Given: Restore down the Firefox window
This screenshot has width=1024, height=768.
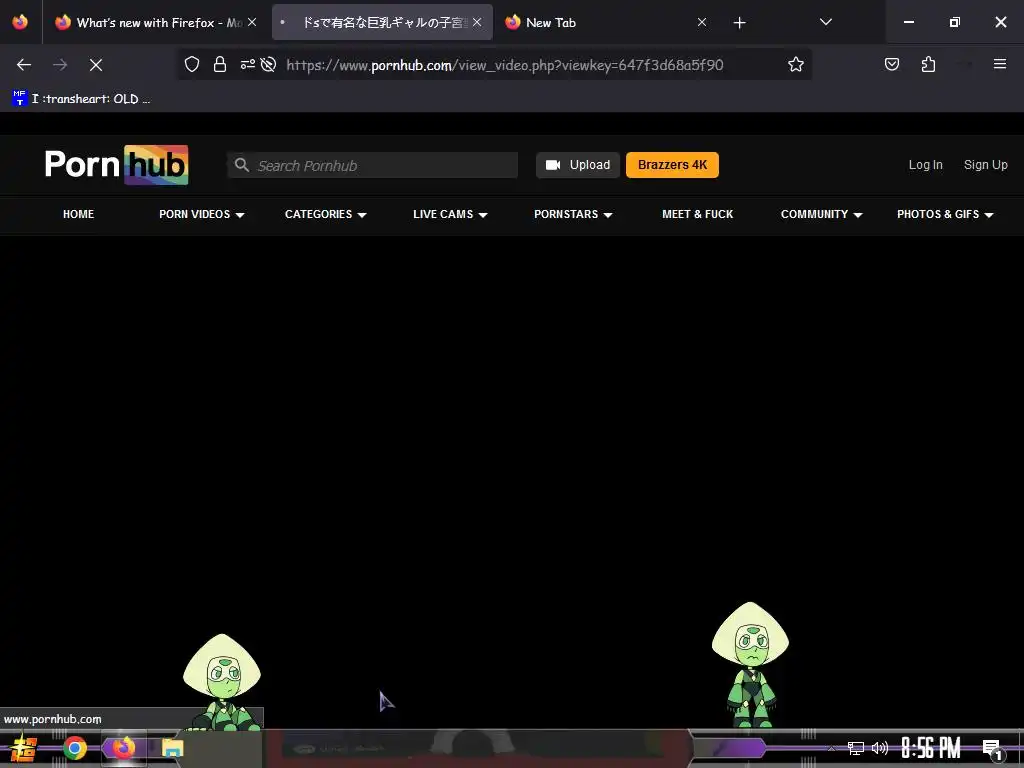Looking at the screenshot, I should [955, 22].
